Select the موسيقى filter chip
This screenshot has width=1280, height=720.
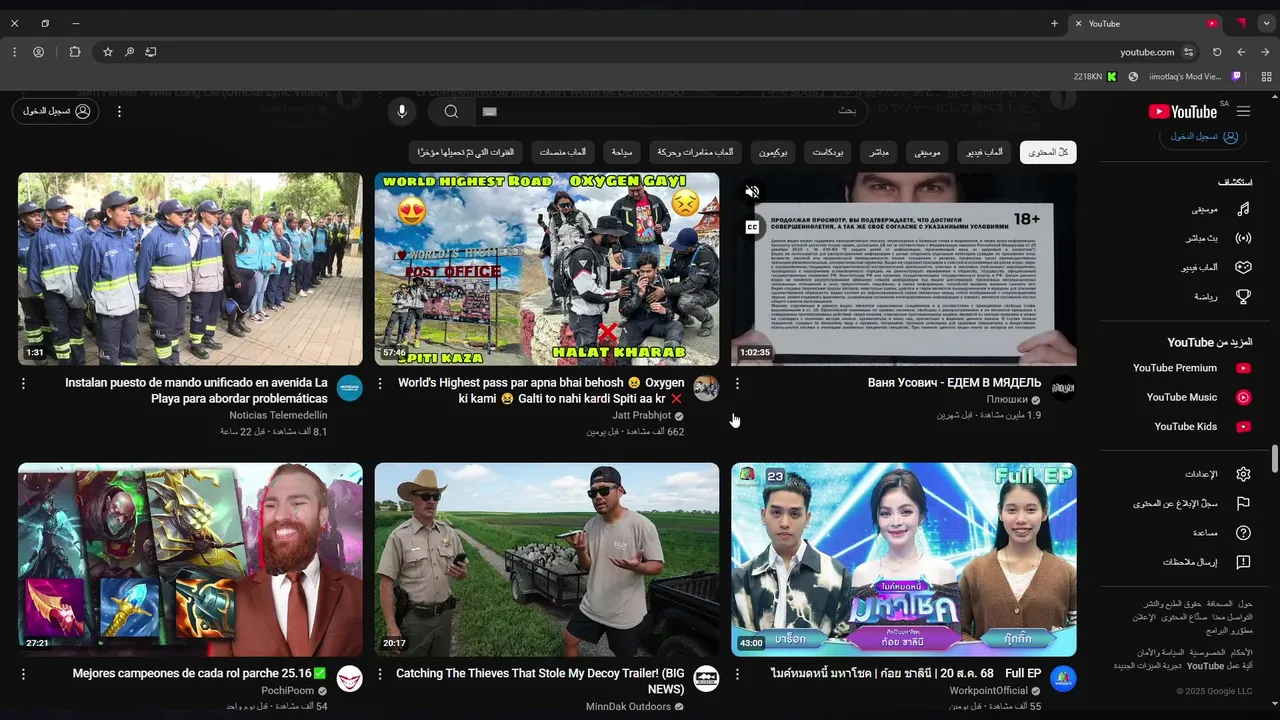[x=928, y=152]
